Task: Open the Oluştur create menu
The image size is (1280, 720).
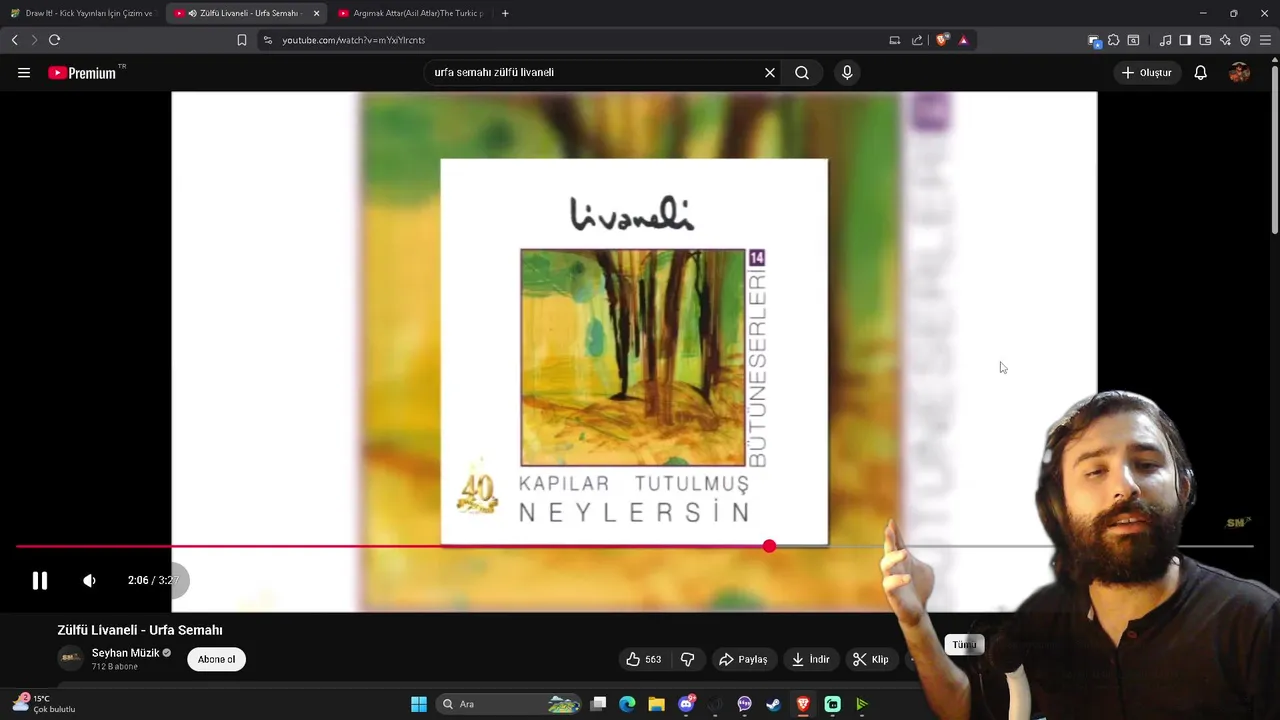Action: click(1146, 73)
